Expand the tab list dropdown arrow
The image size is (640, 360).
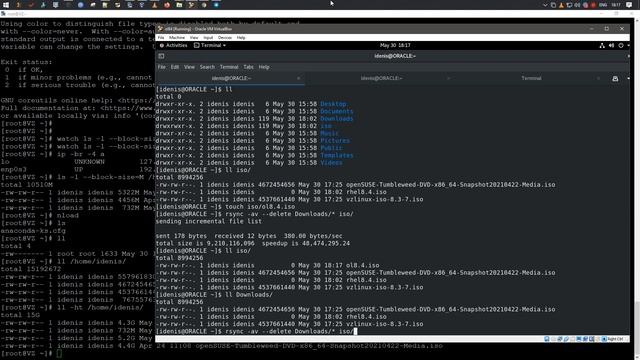[628, 78]
